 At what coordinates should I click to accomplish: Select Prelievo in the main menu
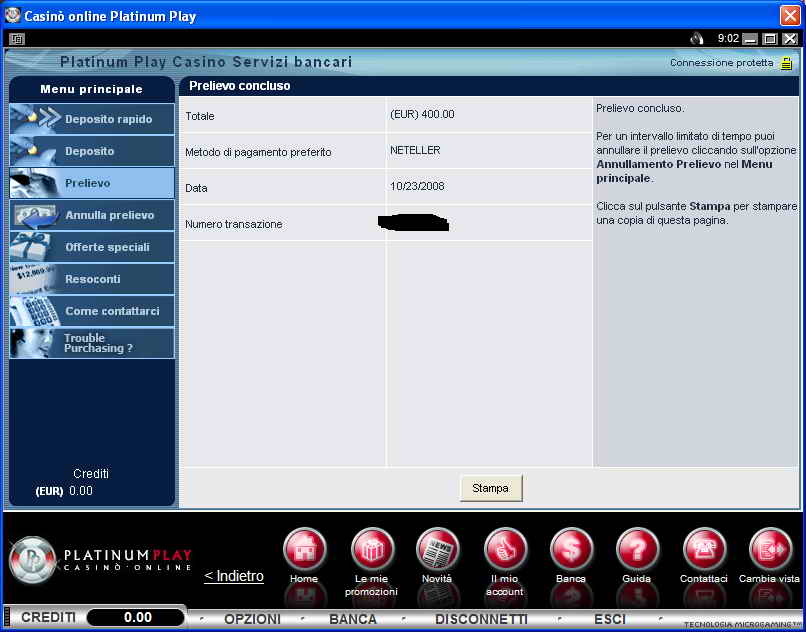point(92,183)
